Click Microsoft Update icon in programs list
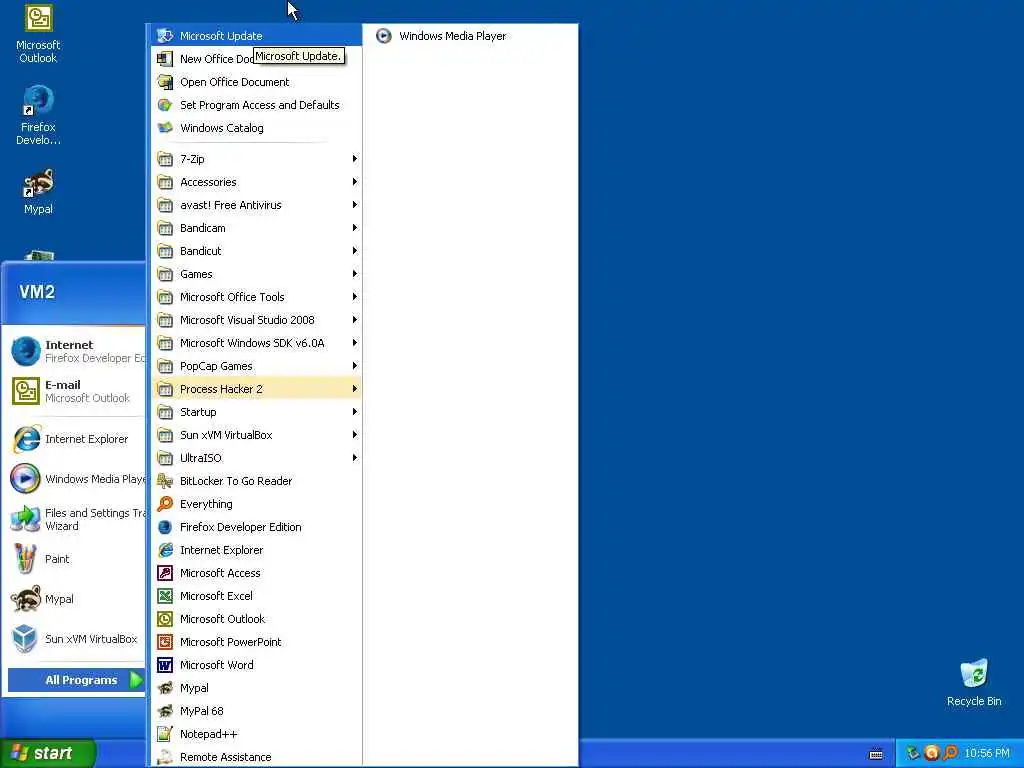Image resolution: width=1024 pixels, height=768 pixels. (x=165, y=36)
